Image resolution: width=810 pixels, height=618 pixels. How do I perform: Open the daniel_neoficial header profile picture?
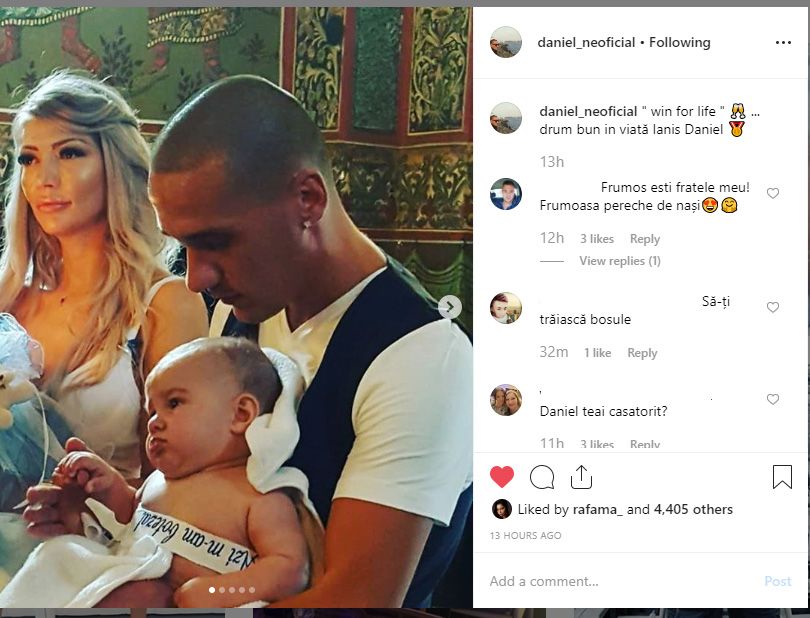[506, 42]
